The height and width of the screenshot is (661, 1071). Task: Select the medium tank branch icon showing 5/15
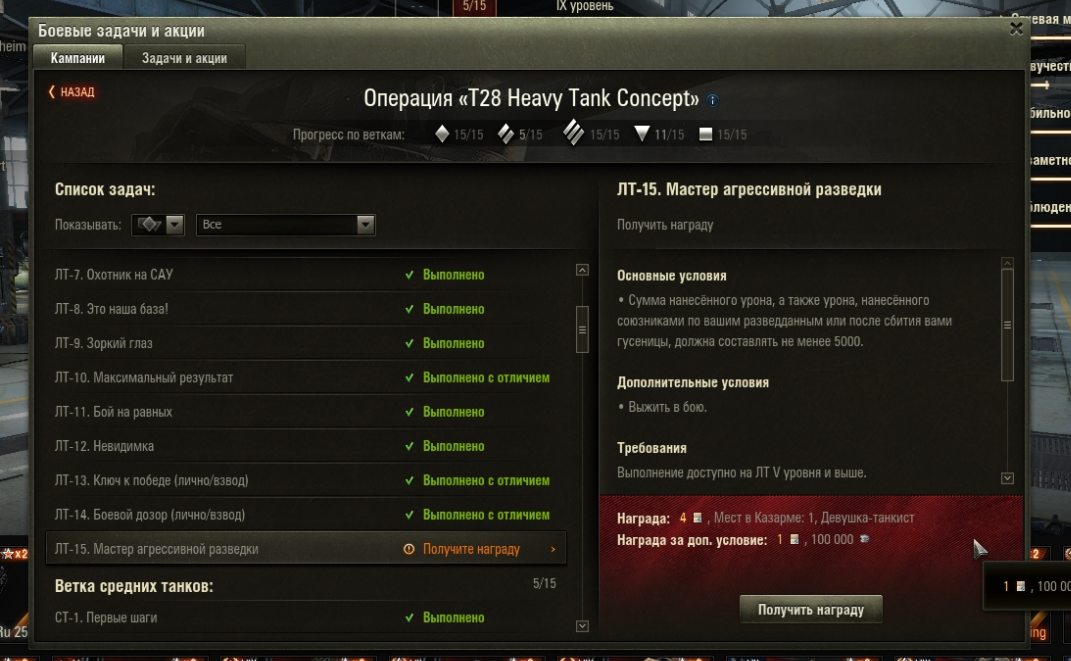(x=505, y=134)
